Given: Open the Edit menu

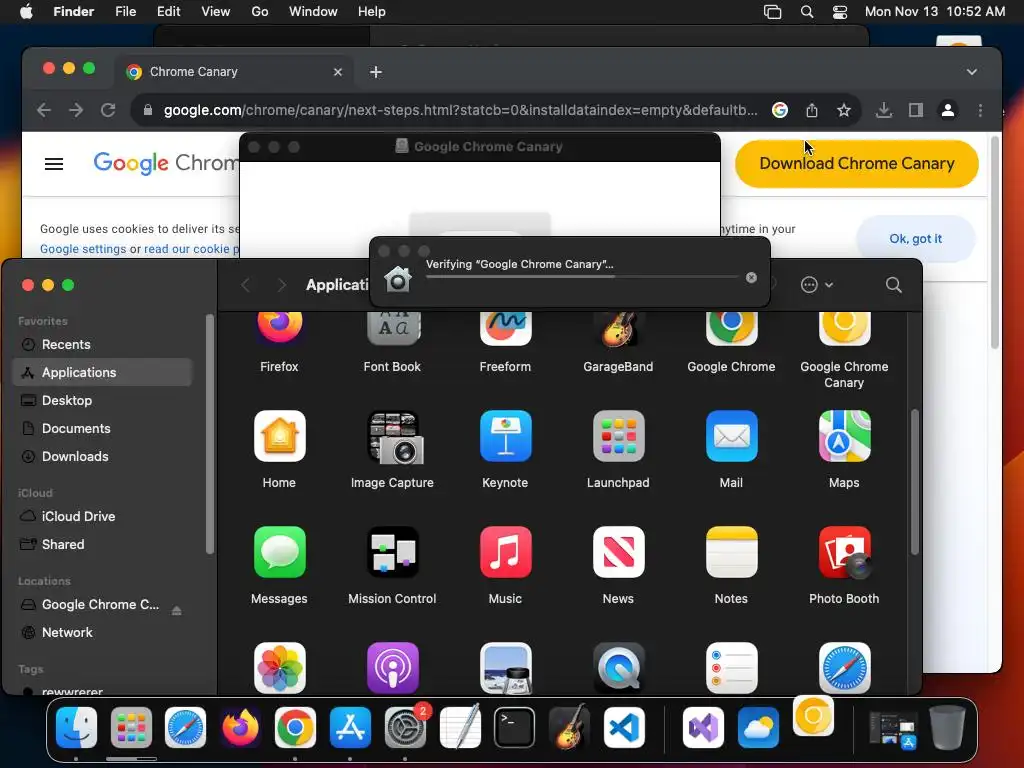Looking at the screenshot, I should 168,12.
